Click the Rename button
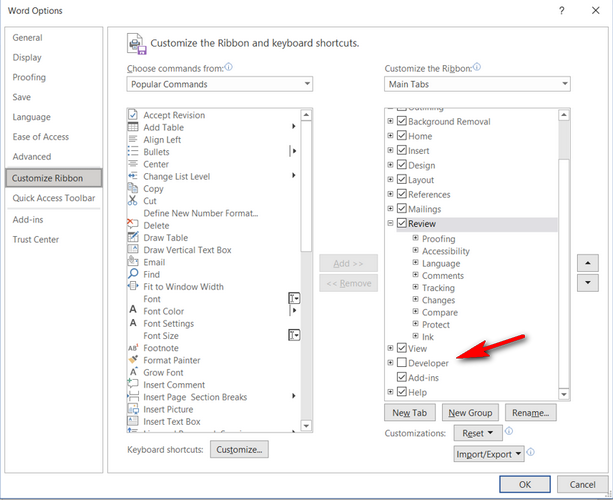 tap(531, 413)
